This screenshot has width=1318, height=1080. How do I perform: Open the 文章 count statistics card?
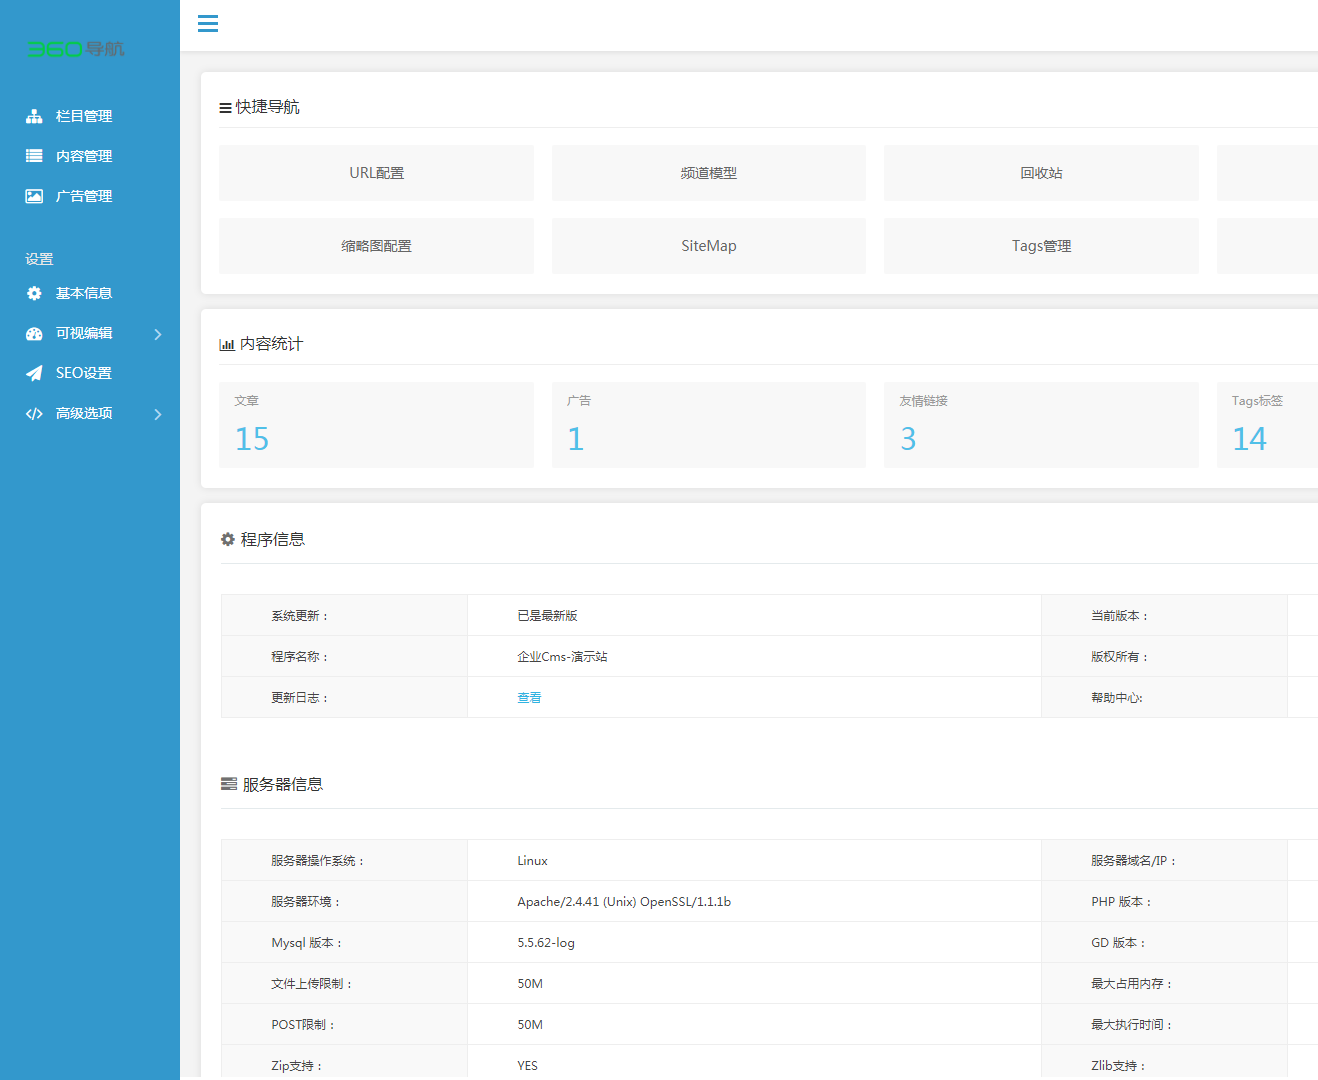376,425
